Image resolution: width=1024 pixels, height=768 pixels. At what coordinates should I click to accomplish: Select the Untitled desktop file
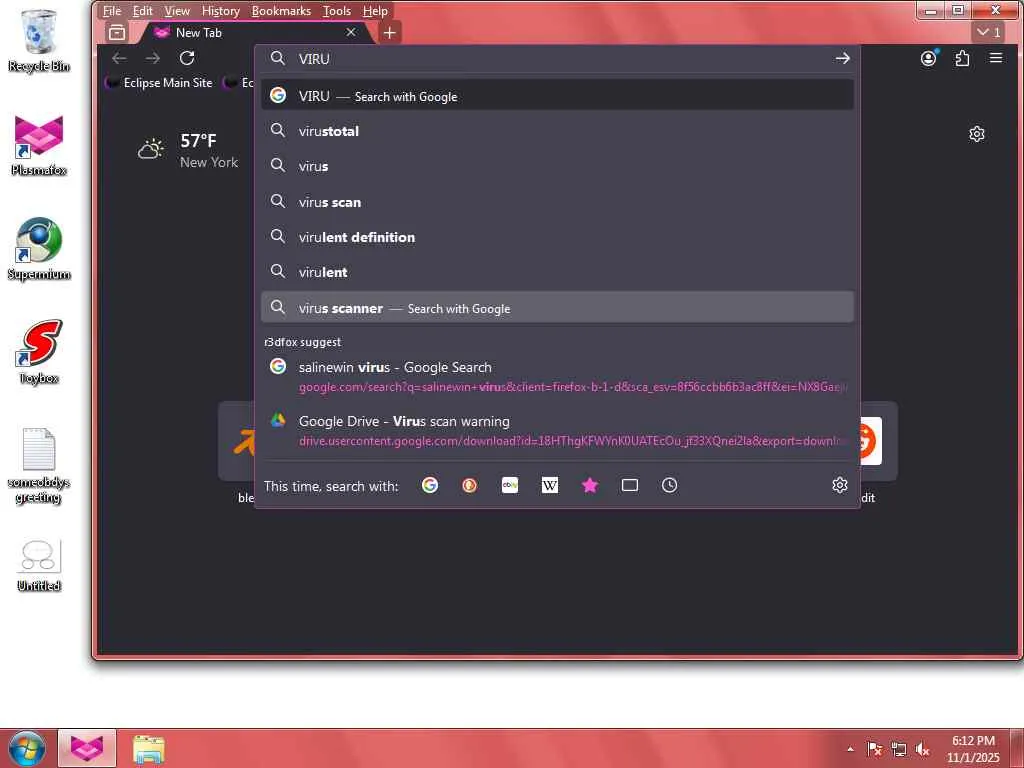pos(39,566)
